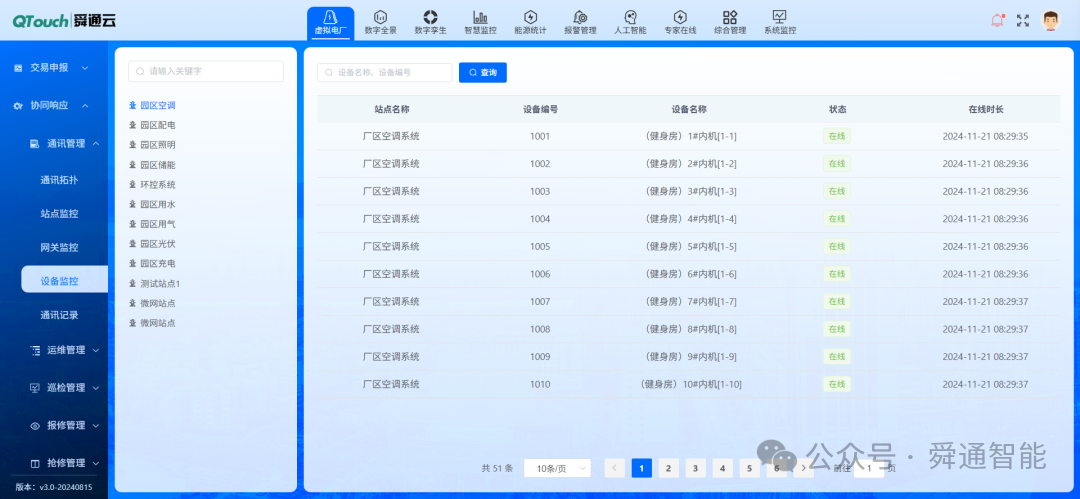Expand the 交易申报 sidebar menu
The width and height of the screenshot is (1080, 499).
pyautogui.click(x=54, y=68)
